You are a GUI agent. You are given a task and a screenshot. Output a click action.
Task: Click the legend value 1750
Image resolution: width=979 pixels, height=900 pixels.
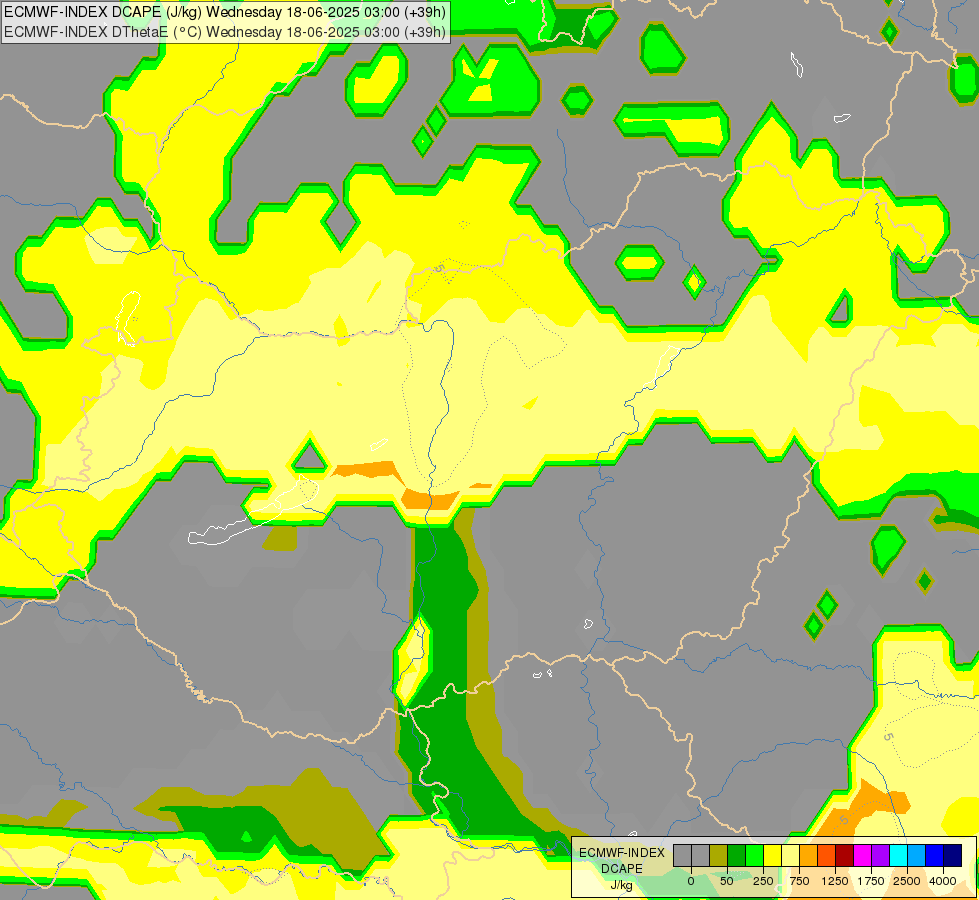(871, 881)
